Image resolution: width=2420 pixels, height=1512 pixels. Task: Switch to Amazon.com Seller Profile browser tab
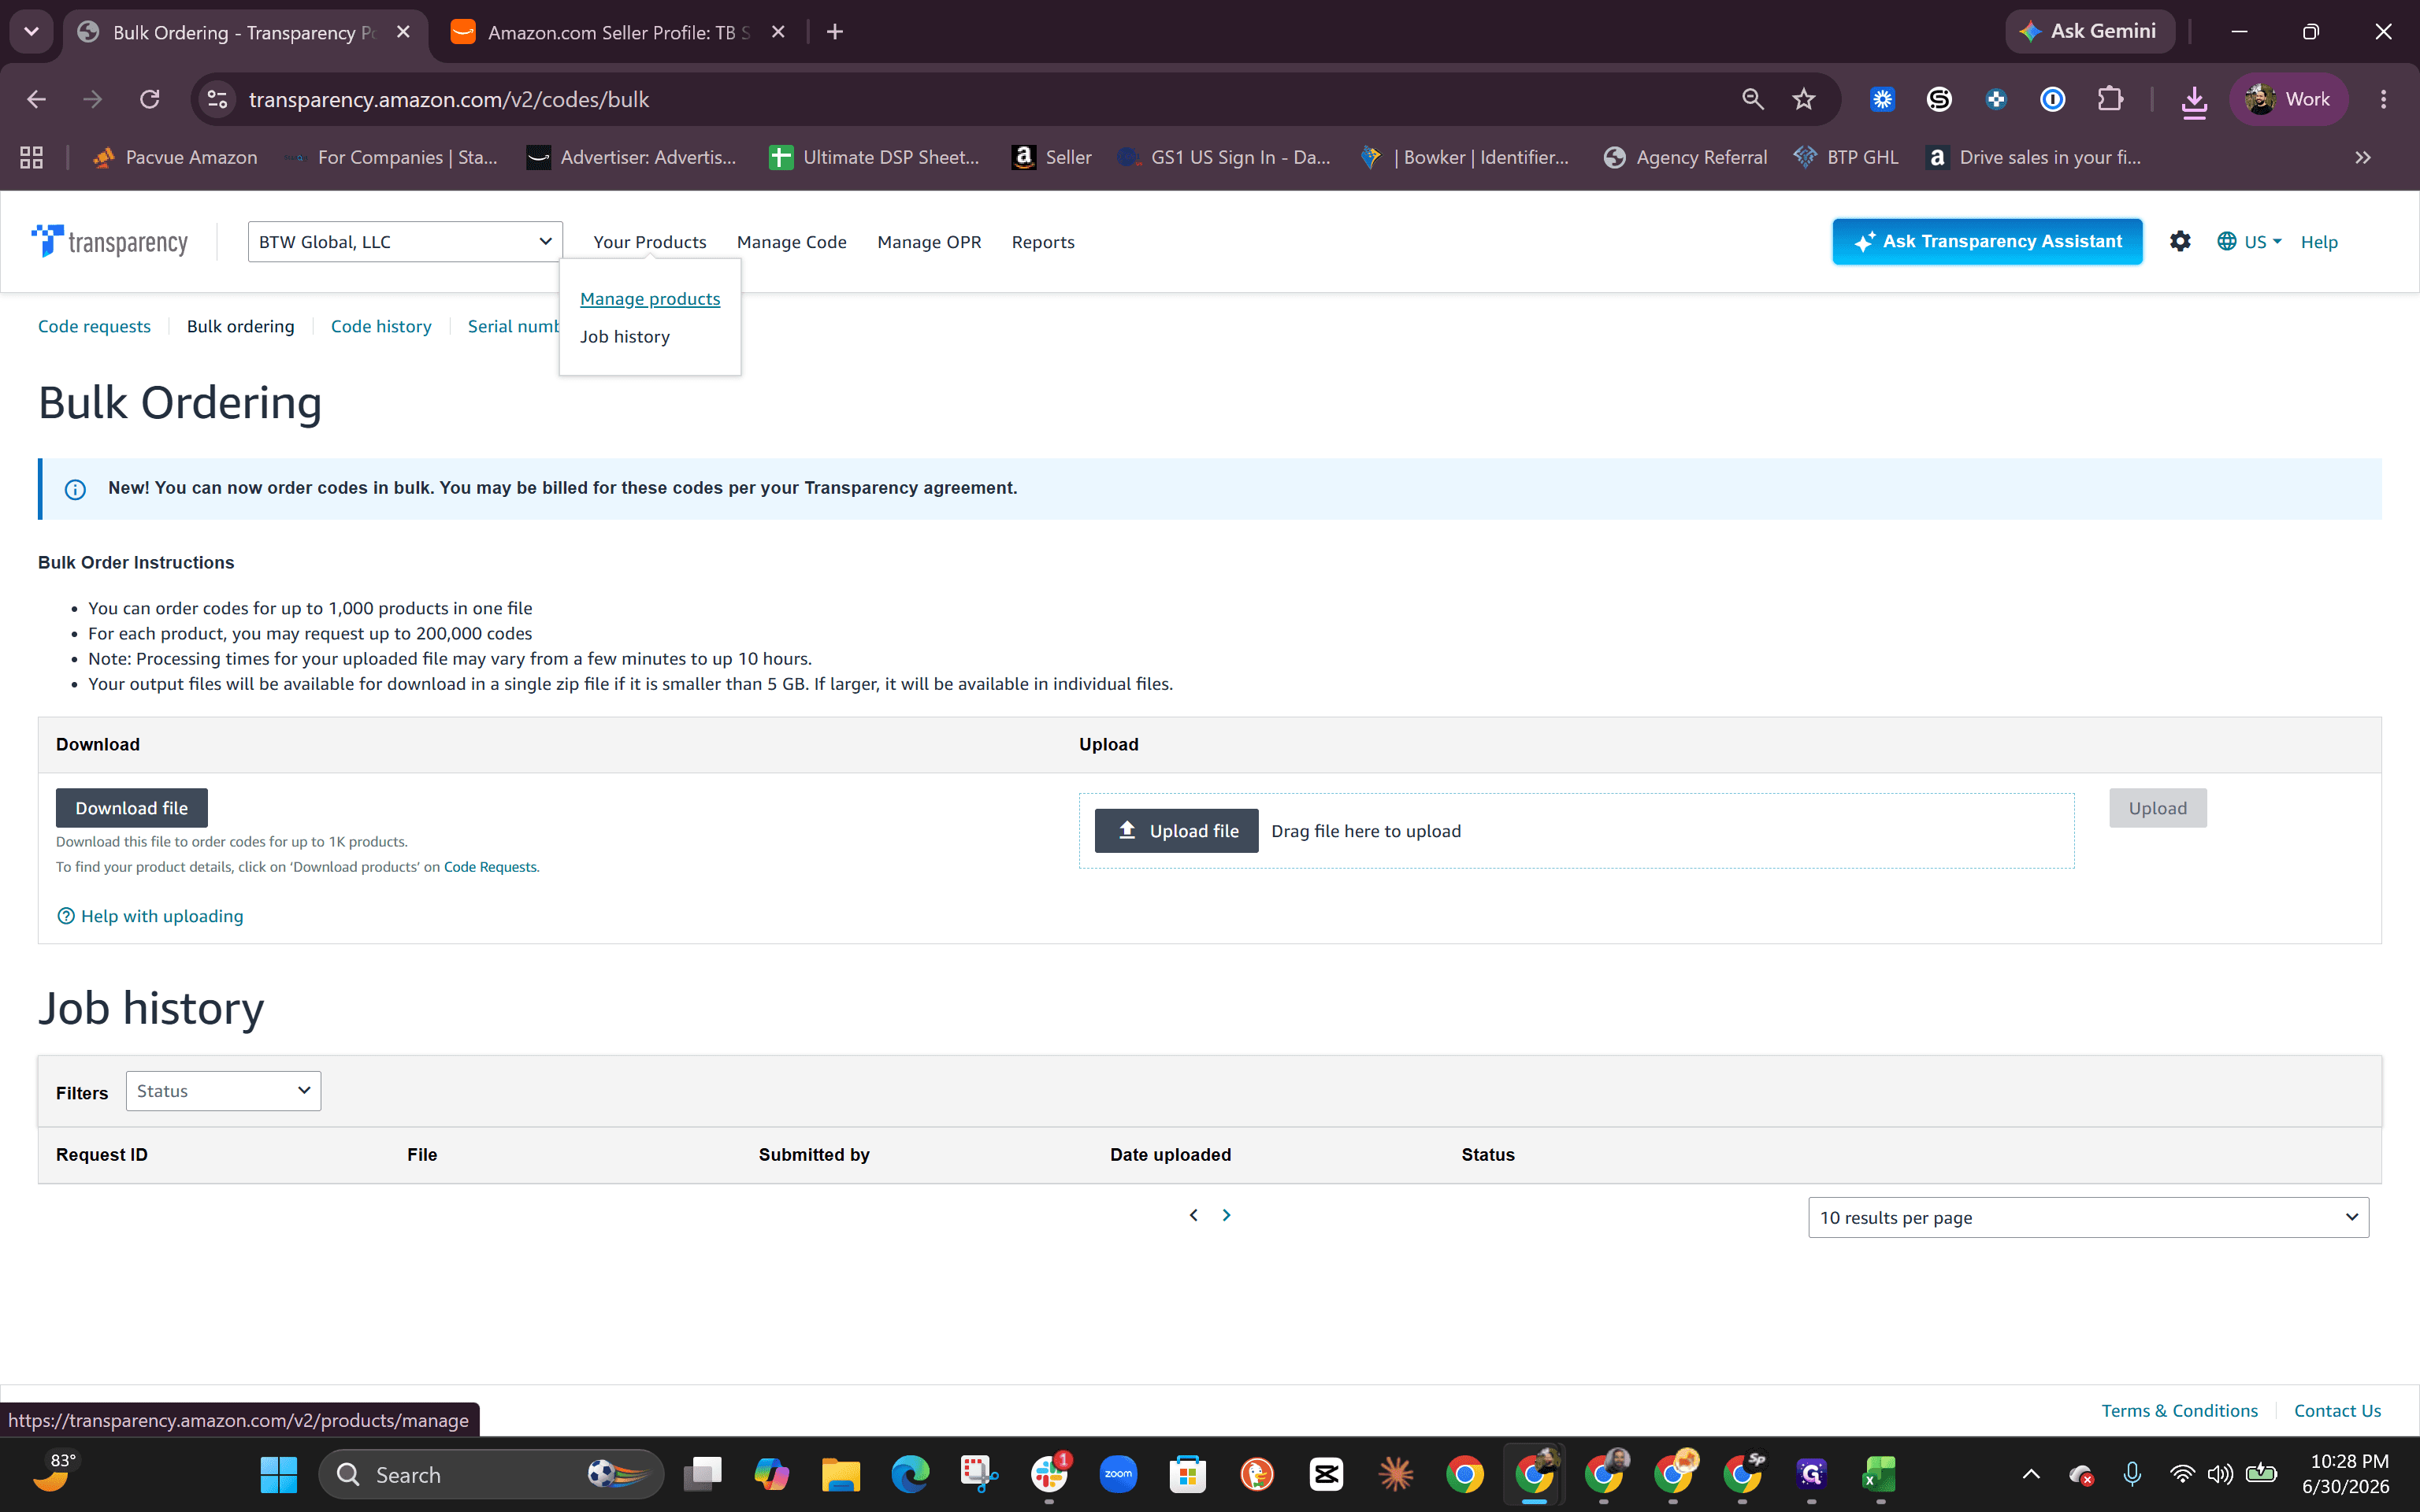[x=618, y=32]
